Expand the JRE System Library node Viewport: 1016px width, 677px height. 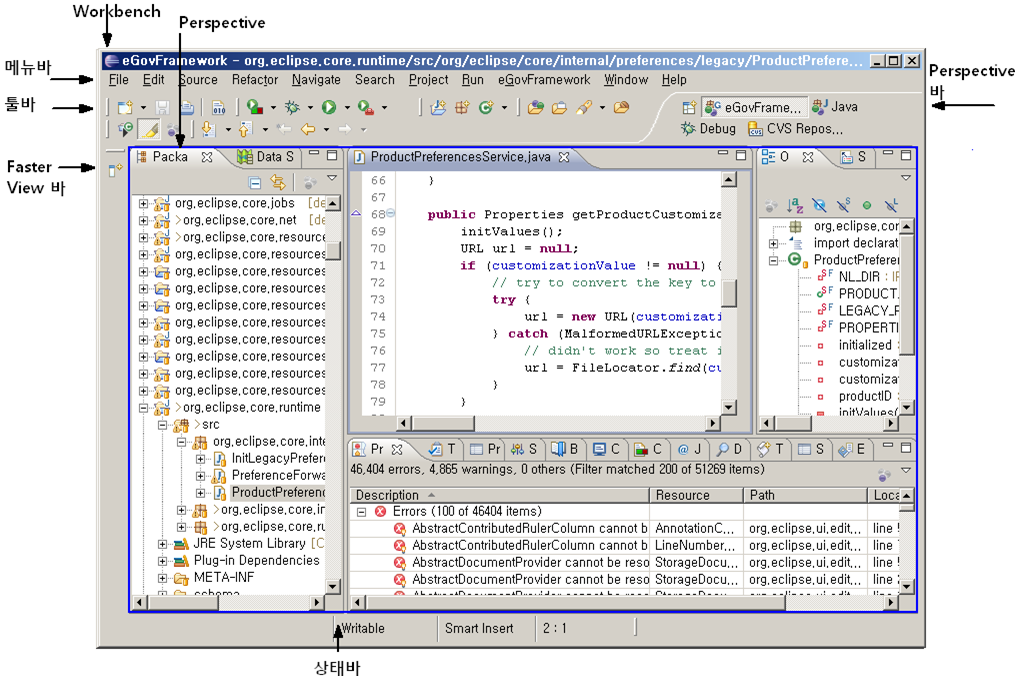point(162,544)
